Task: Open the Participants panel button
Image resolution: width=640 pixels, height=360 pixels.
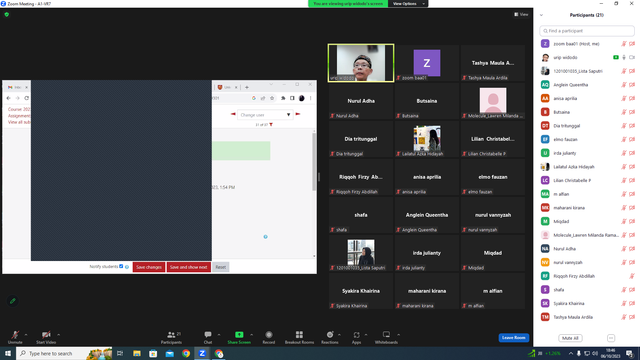Action: 171,337
